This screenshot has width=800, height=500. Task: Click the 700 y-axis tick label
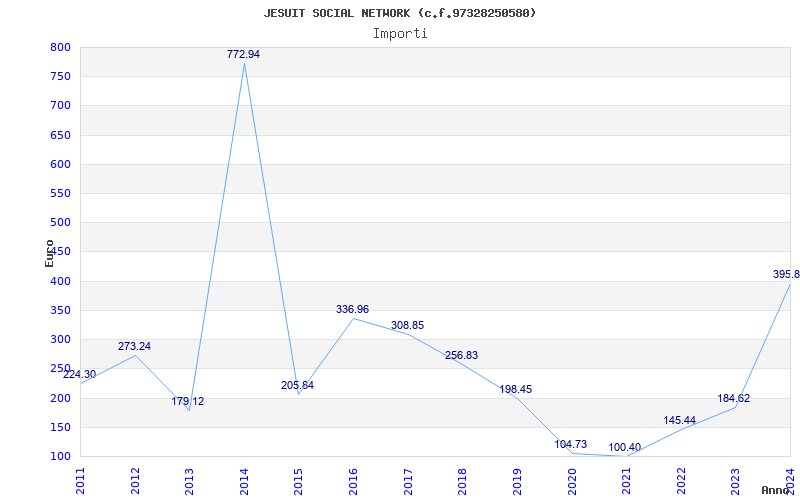[60, 106]
